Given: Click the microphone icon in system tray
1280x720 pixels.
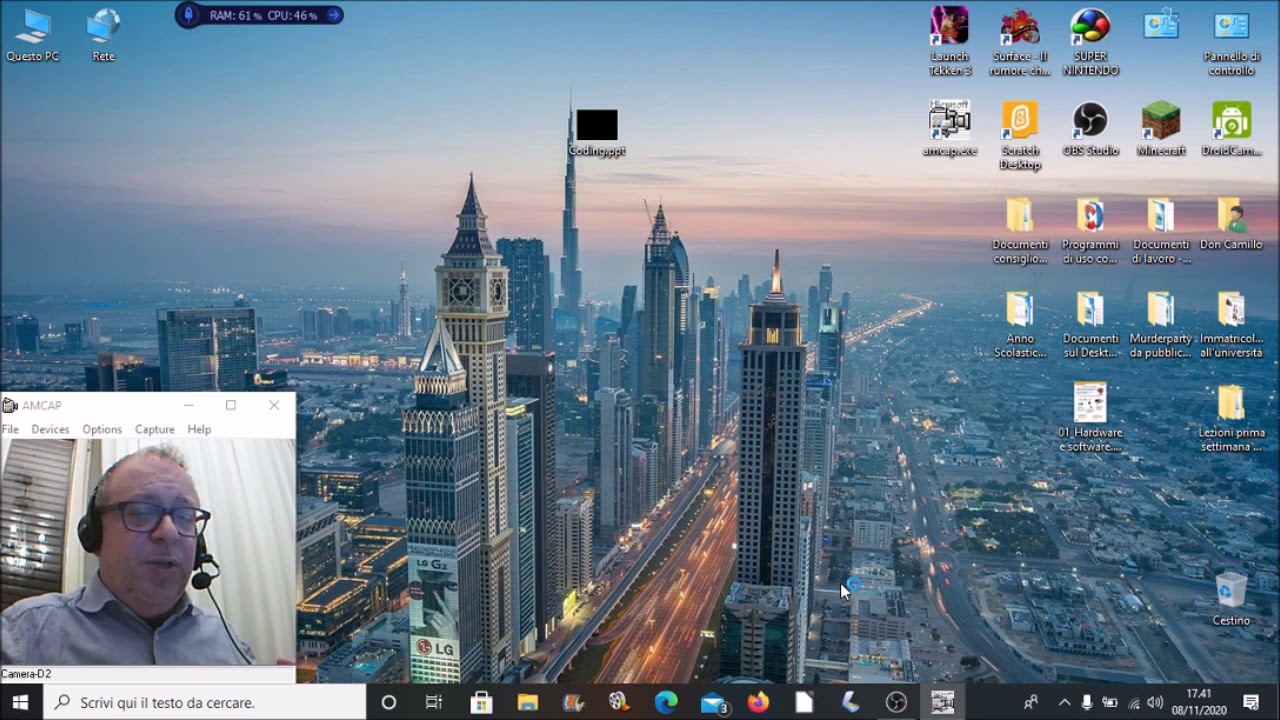Looking at the screenshot, I should coord(1087,702).
